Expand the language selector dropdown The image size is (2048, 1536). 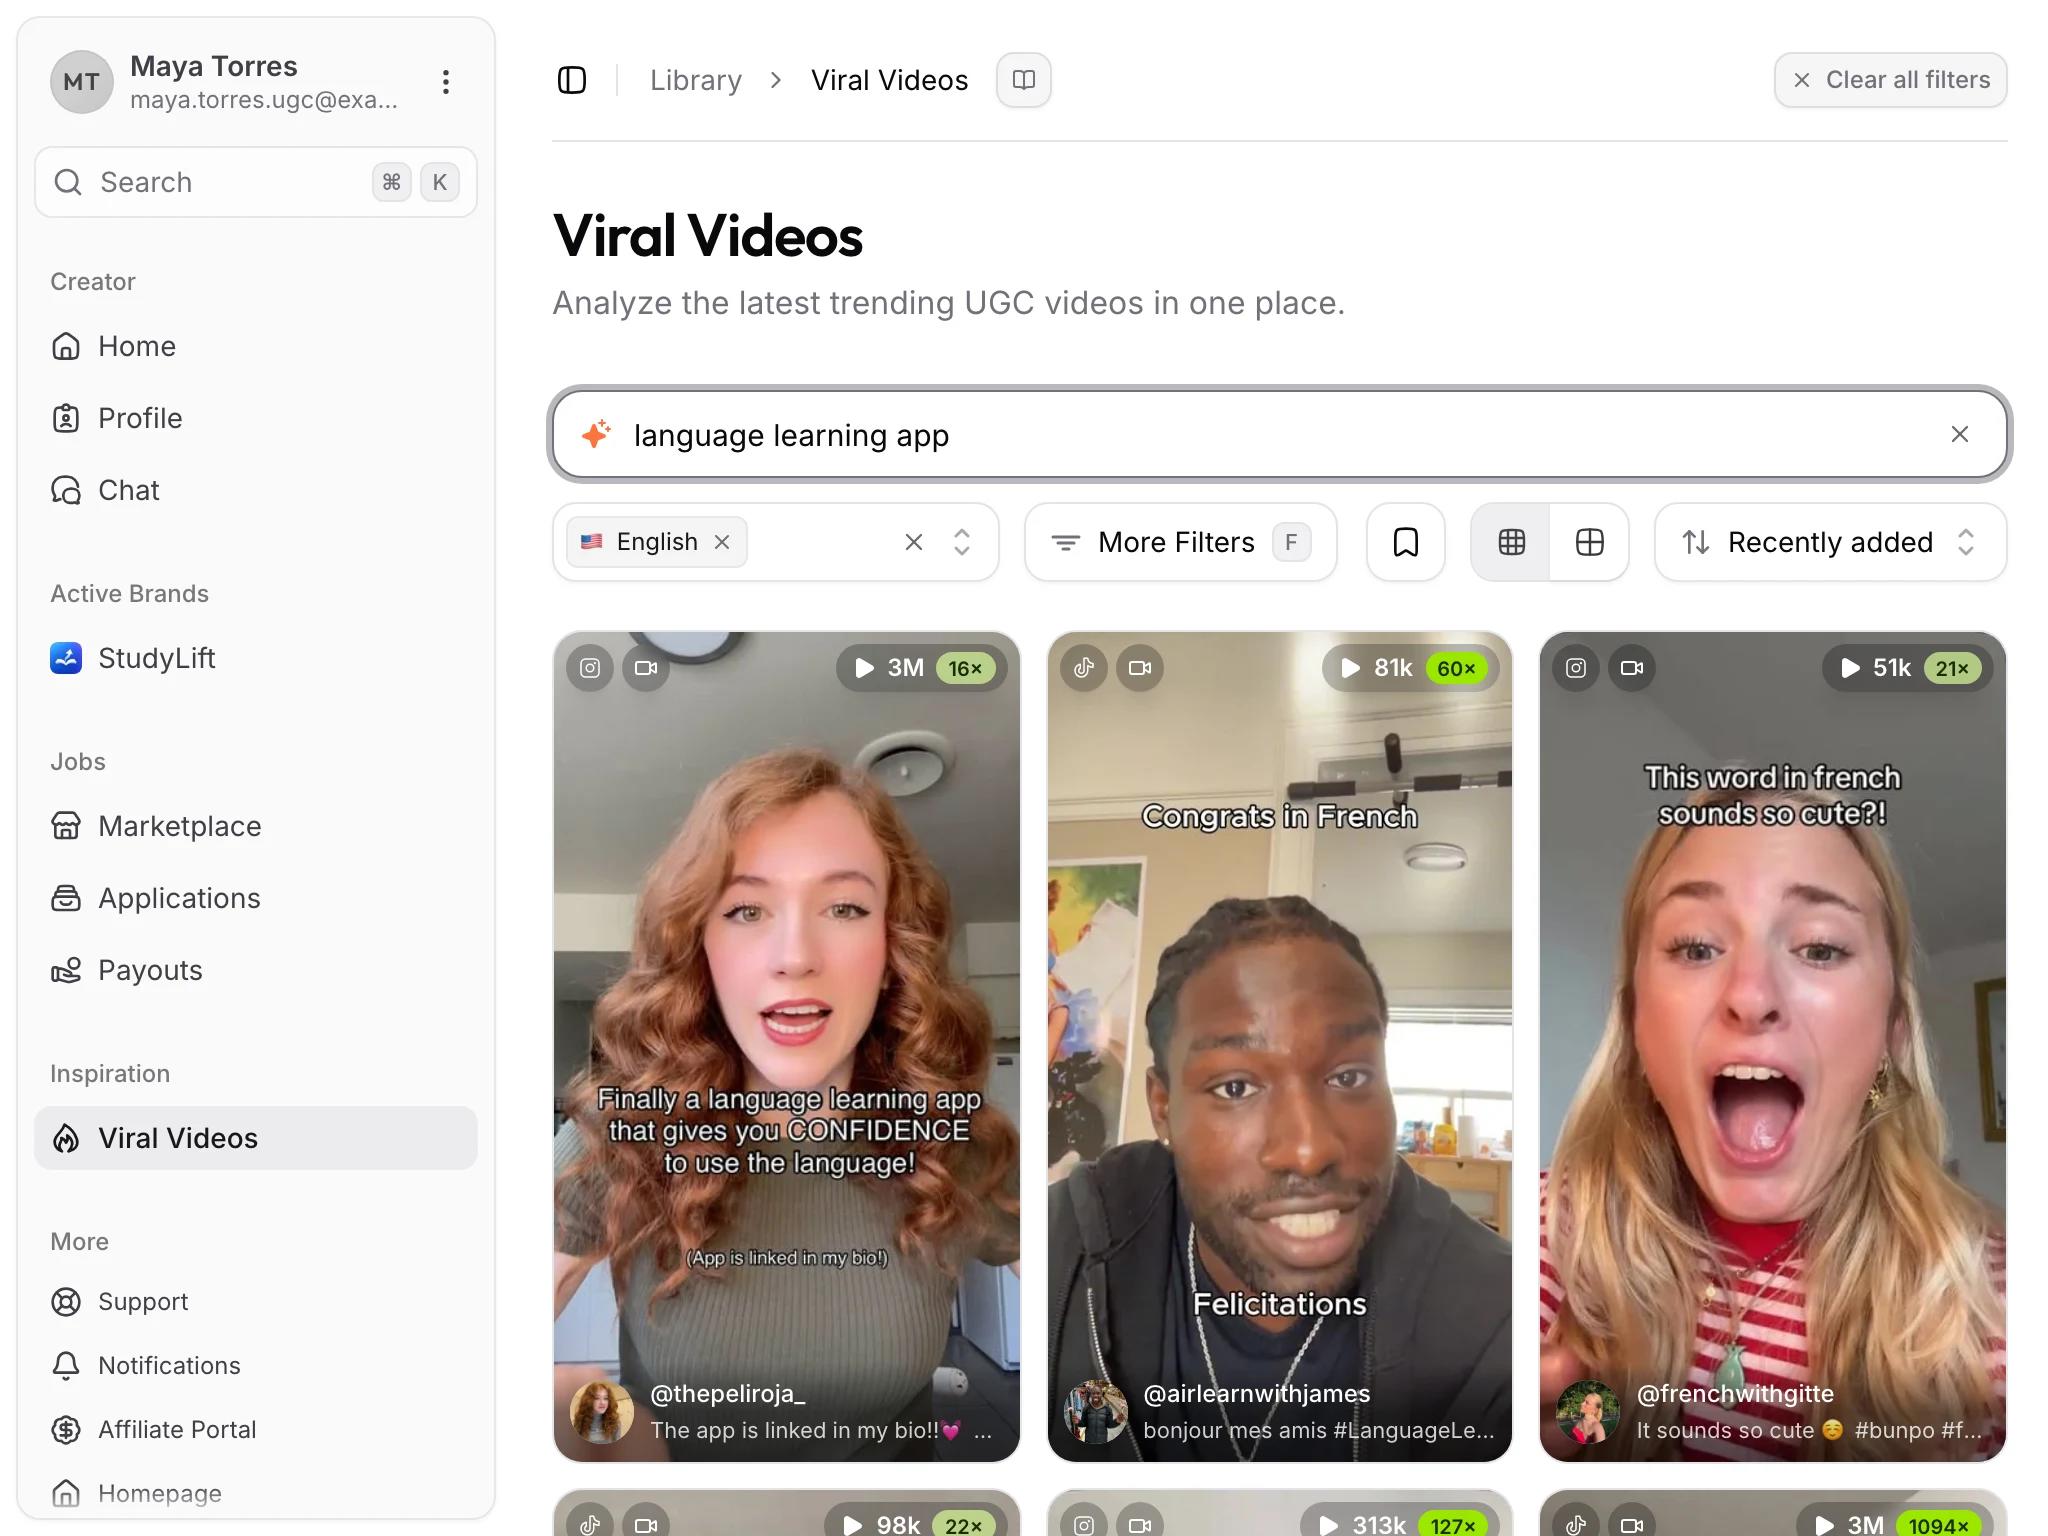962,542
